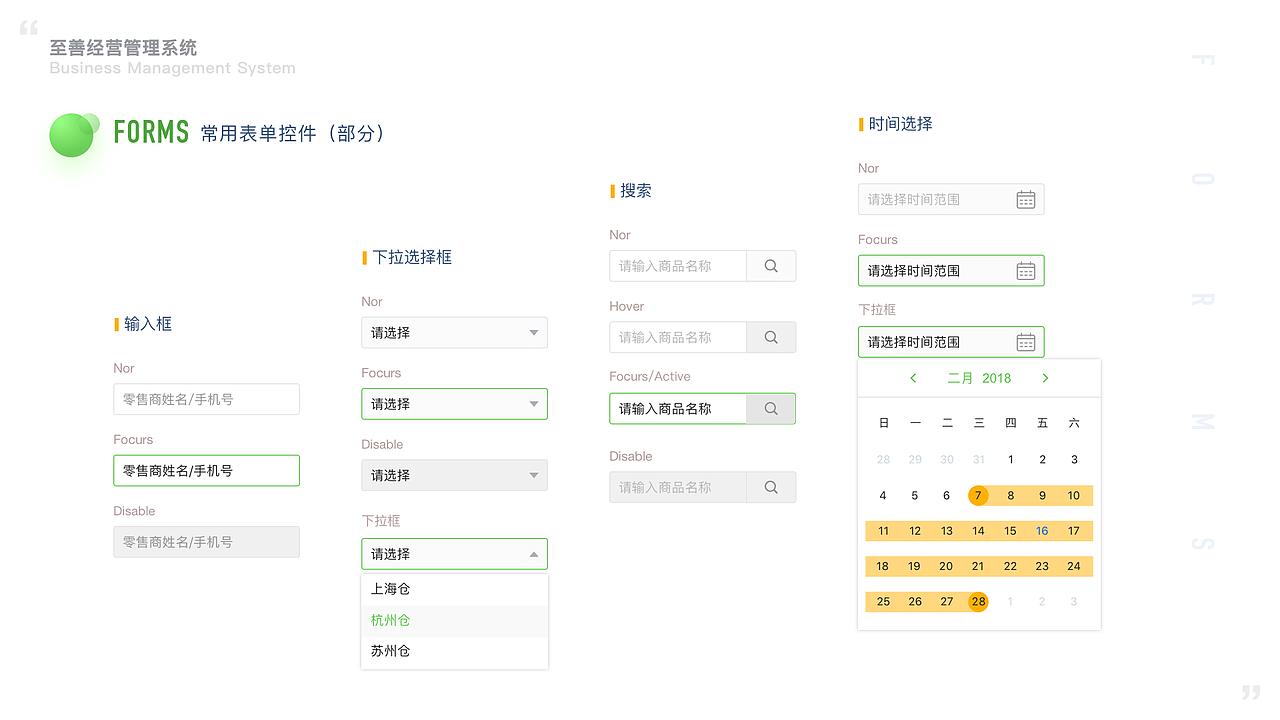
Task: Collapse the expanded 下拉框 select
Action: pyautogui.click(x=454, y=553)
